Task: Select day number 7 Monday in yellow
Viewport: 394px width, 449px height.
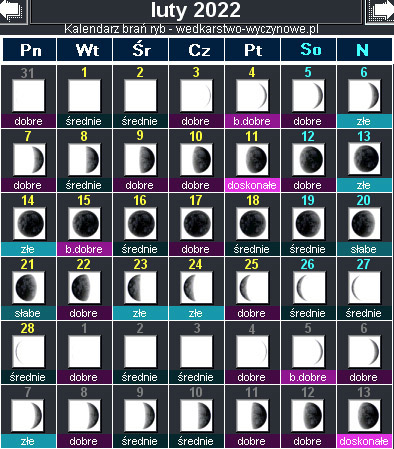Action: [x=28, y=136]
